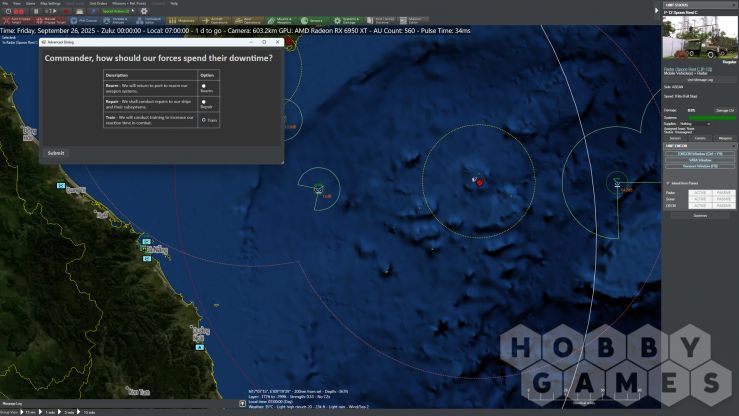Open the Magazines window
This screenshot has height=416, width=739.
[x=182, y=20]
